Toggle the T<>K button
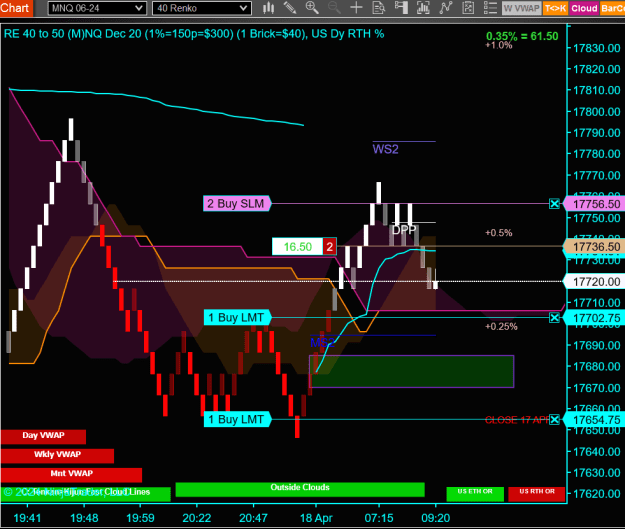Viewport: 625px width, 529px height. [x=556, y=8]
